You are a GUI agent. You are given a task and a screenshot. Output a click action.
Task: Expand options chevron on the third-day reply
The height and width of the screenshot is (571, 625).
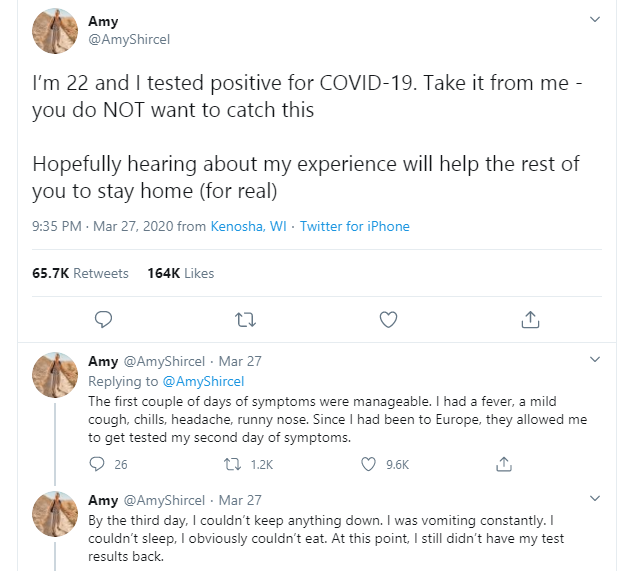pyautogui.click(x=595, y=498)
